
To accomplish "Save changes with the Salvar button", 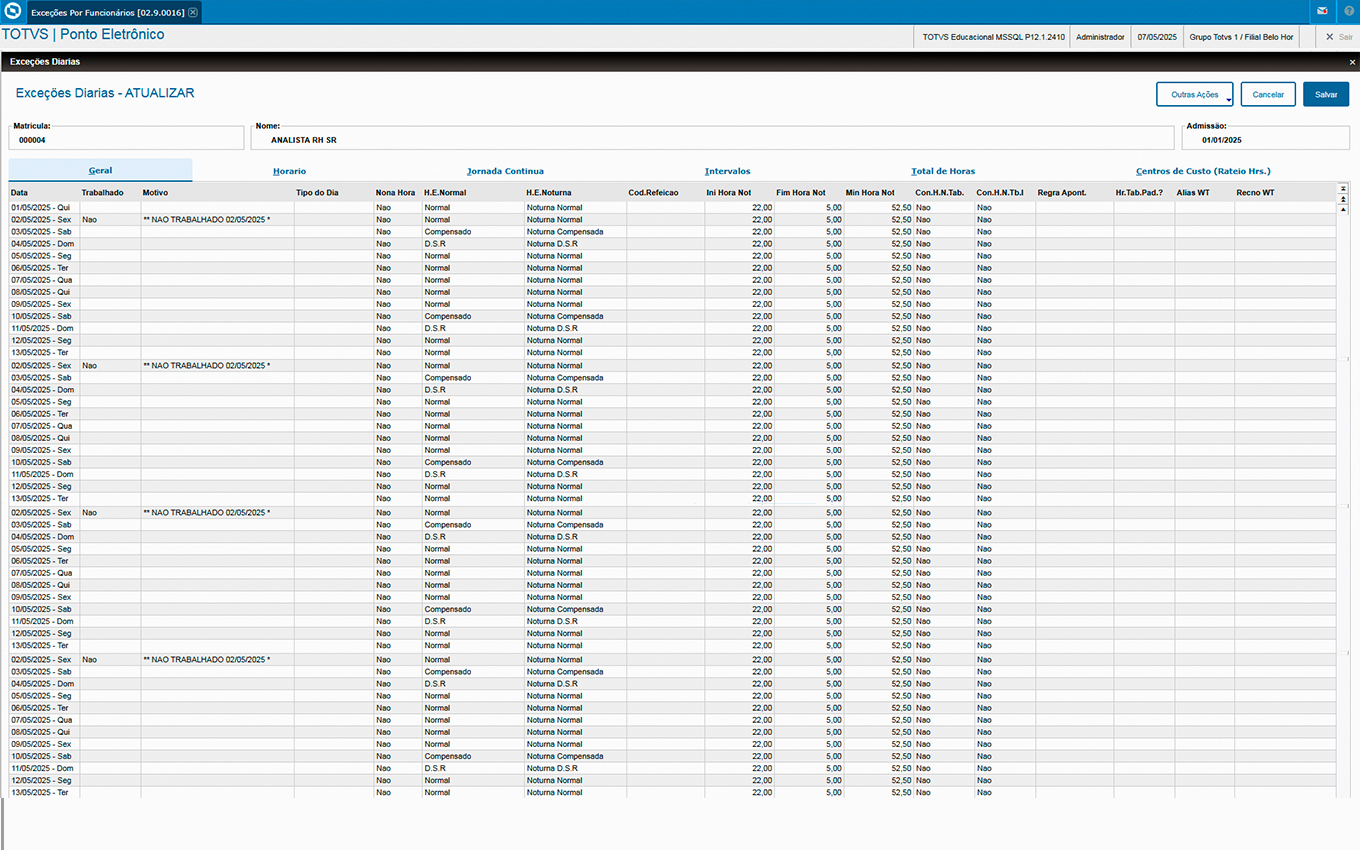I will click(1325, 95).
